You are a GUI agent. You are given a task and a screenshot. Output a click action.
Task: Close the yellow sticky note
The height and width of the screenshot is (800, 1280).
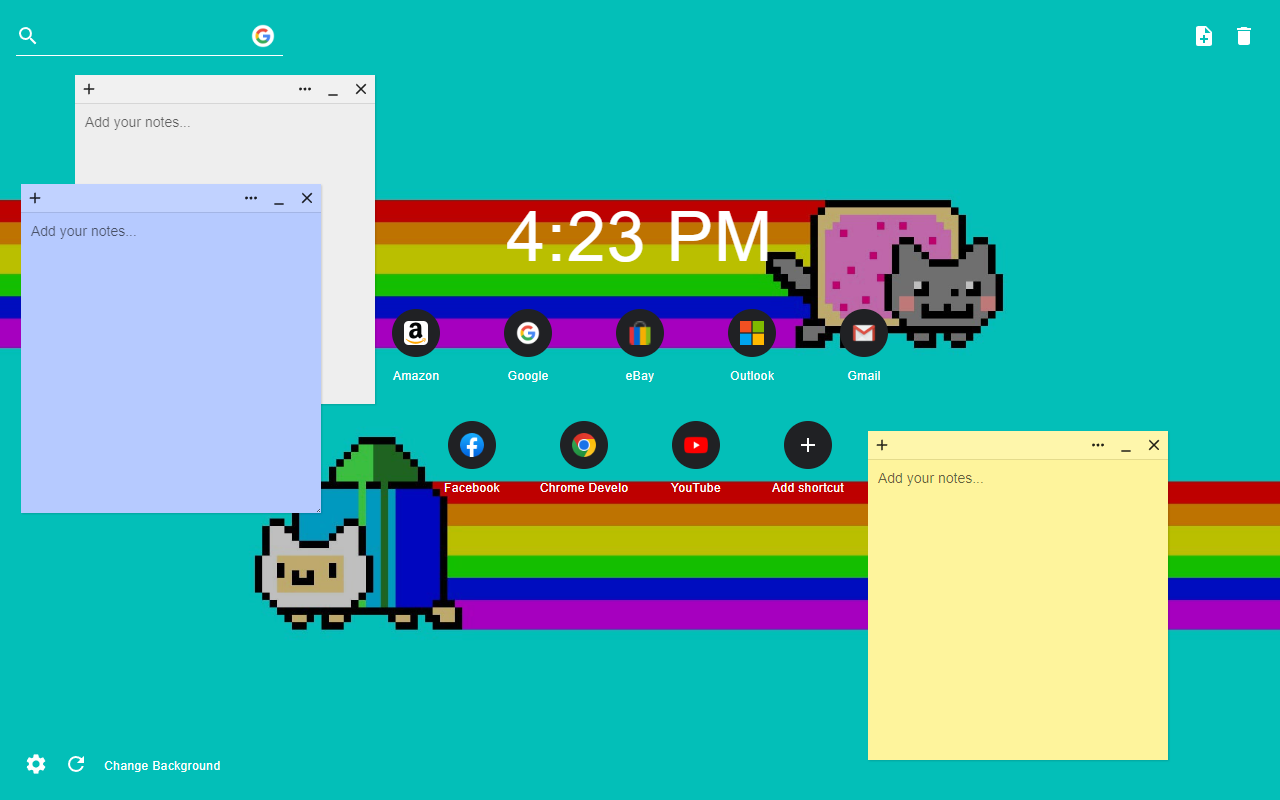(x=1154, y=445)
